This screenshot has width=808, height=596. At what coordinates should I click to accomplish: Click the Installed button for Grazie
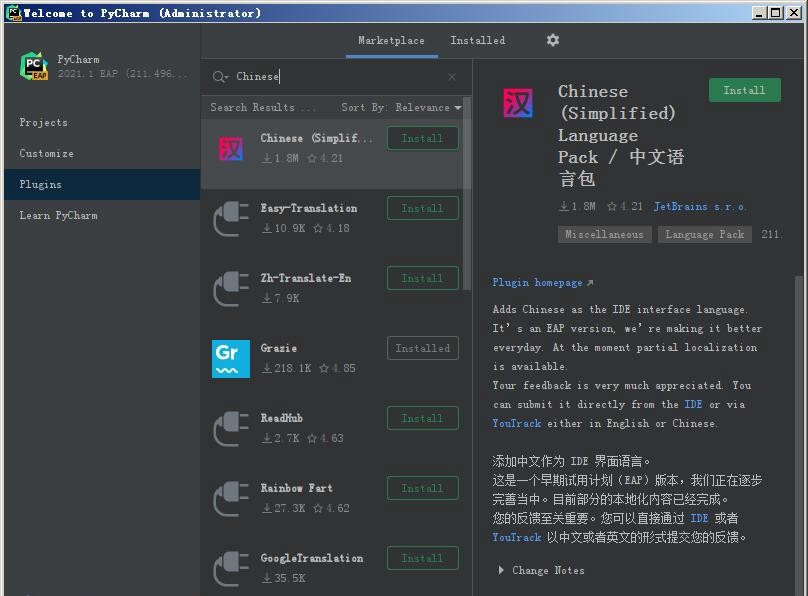423,348
